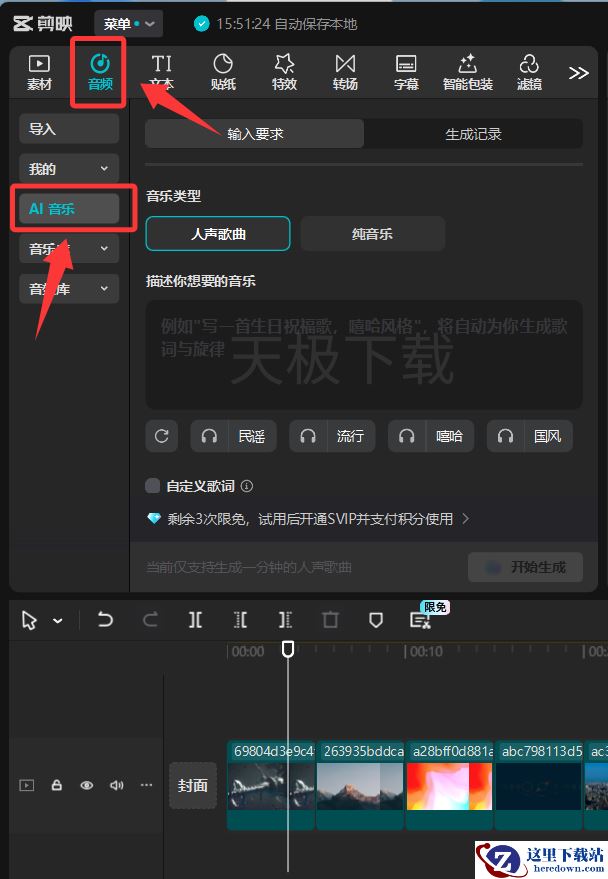Add a marker on the timeline
The width and height of the screenshot is (608, 879).
click(x=375, y=620)
